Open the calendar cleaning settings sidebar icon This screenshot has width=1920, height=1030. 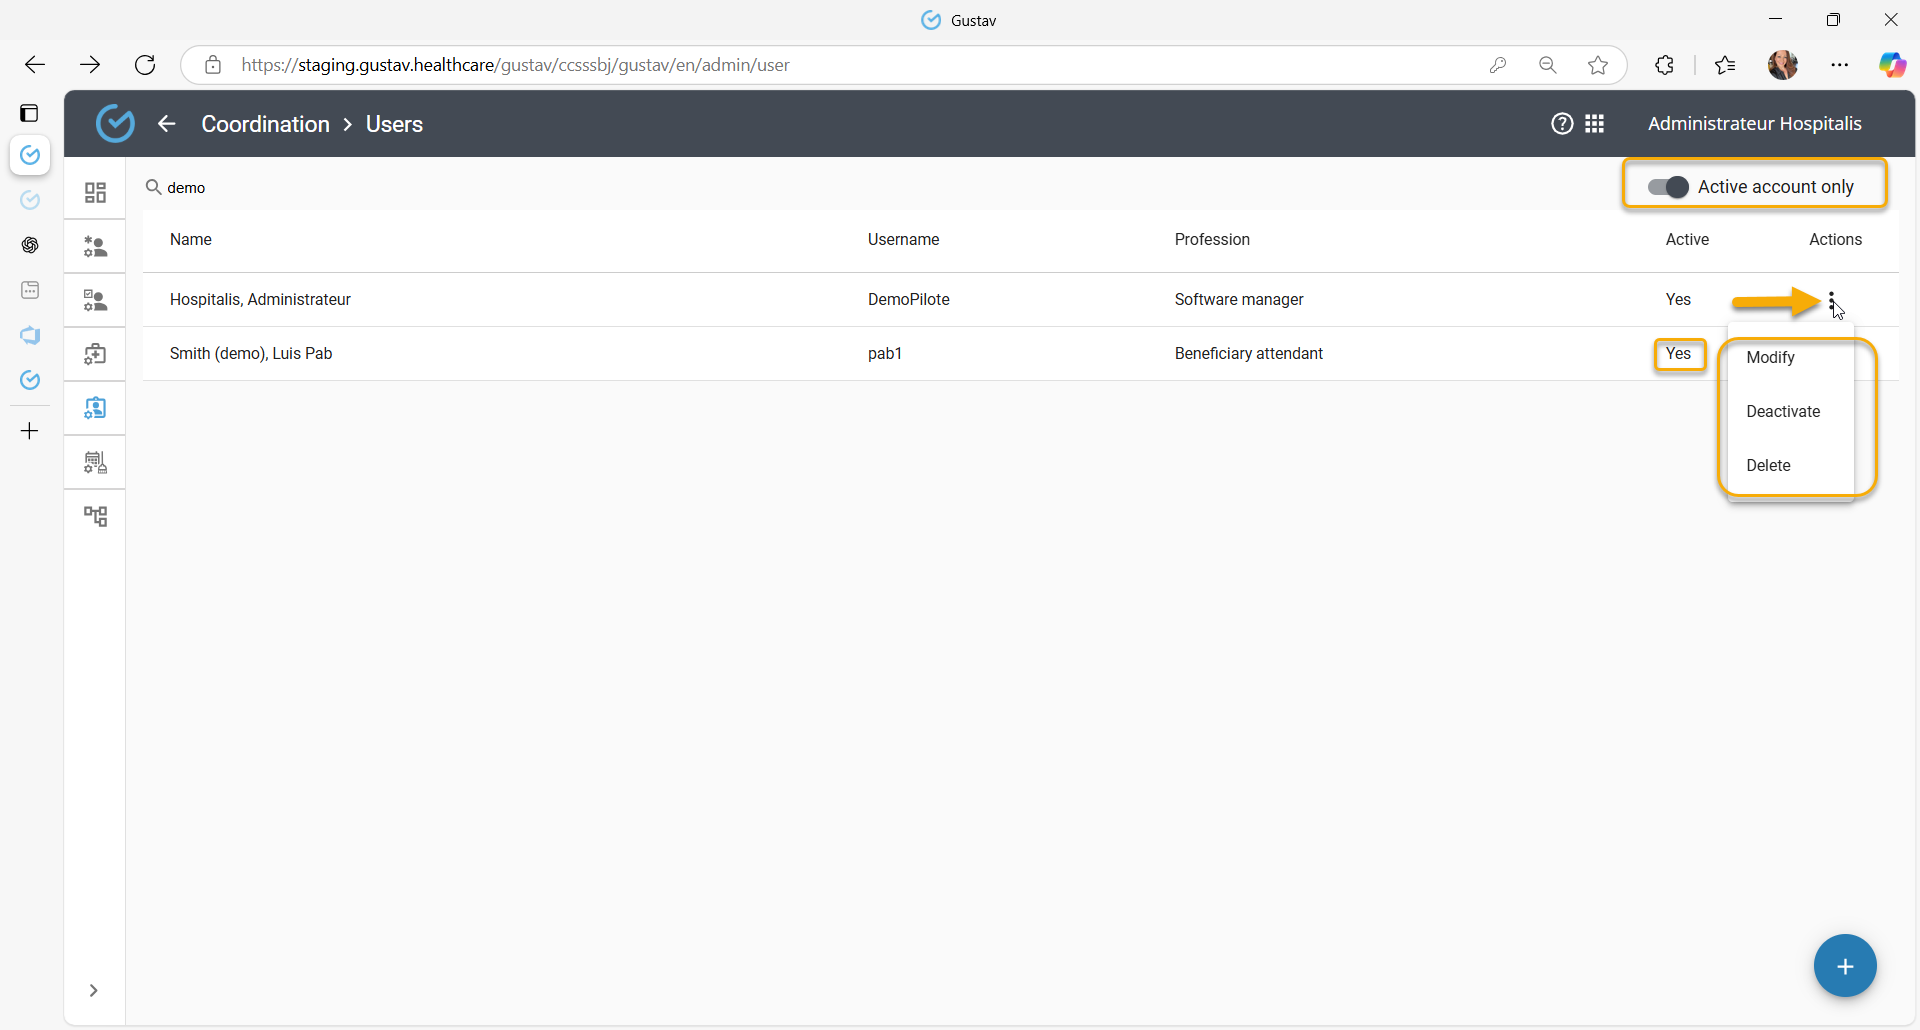coord(95,462)
